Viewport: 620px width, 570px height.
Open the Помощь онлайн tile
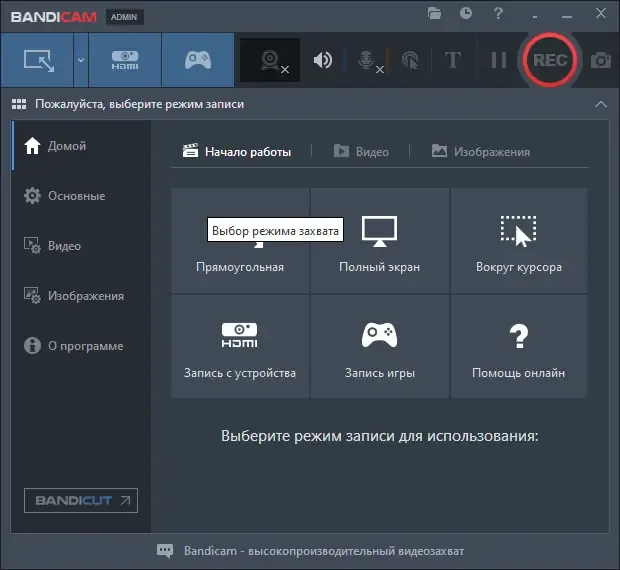(519, 346)
